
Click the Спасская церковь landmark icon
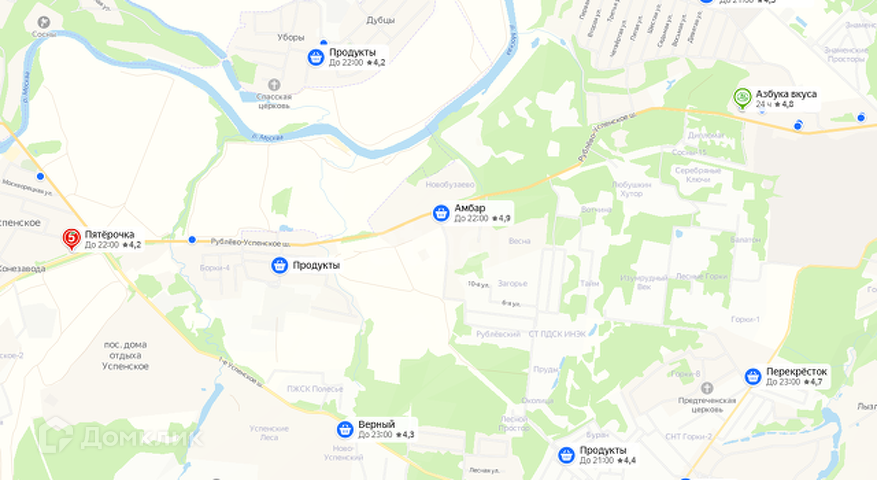tap(274, 85)
